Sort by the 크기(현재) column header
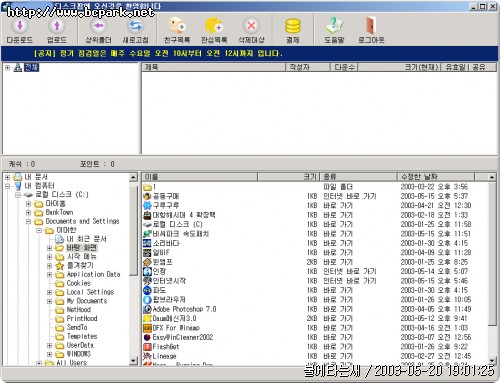The image size is (500, 383). 400,67
